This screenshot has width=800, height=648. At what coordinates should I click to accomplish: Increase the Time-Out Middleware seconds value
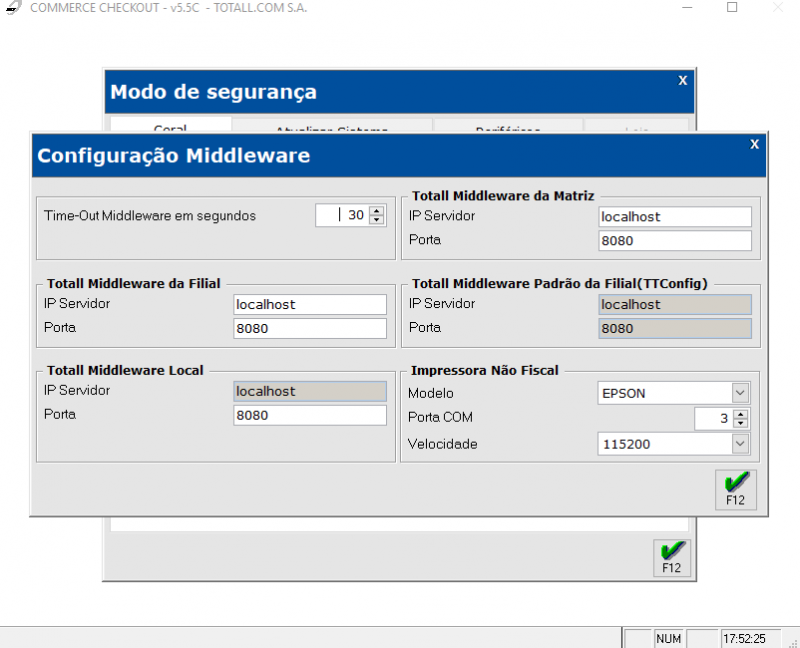[376, 210]
